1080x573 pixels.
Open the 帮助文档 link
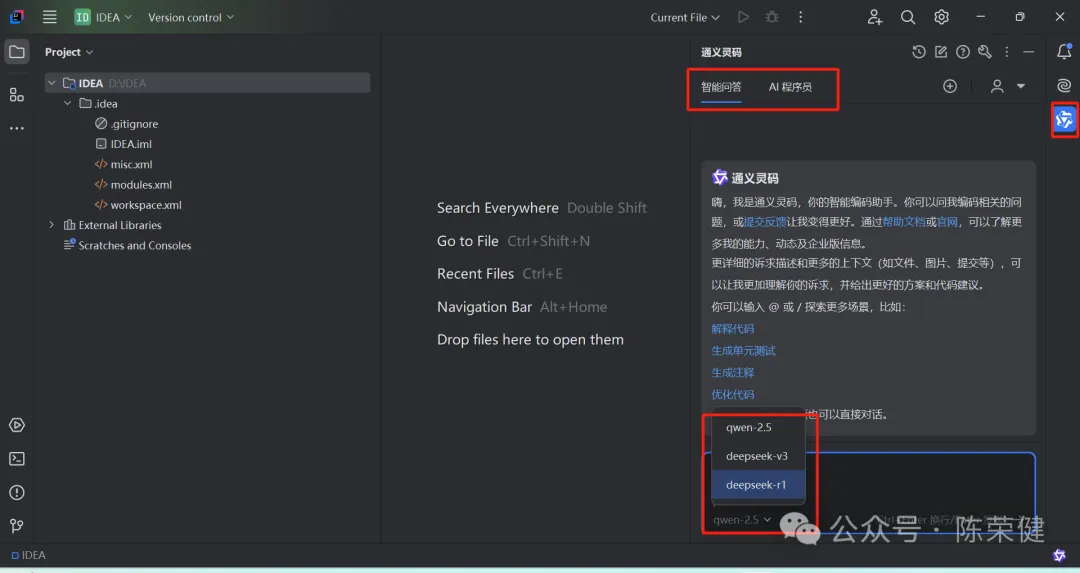[904, 222]
